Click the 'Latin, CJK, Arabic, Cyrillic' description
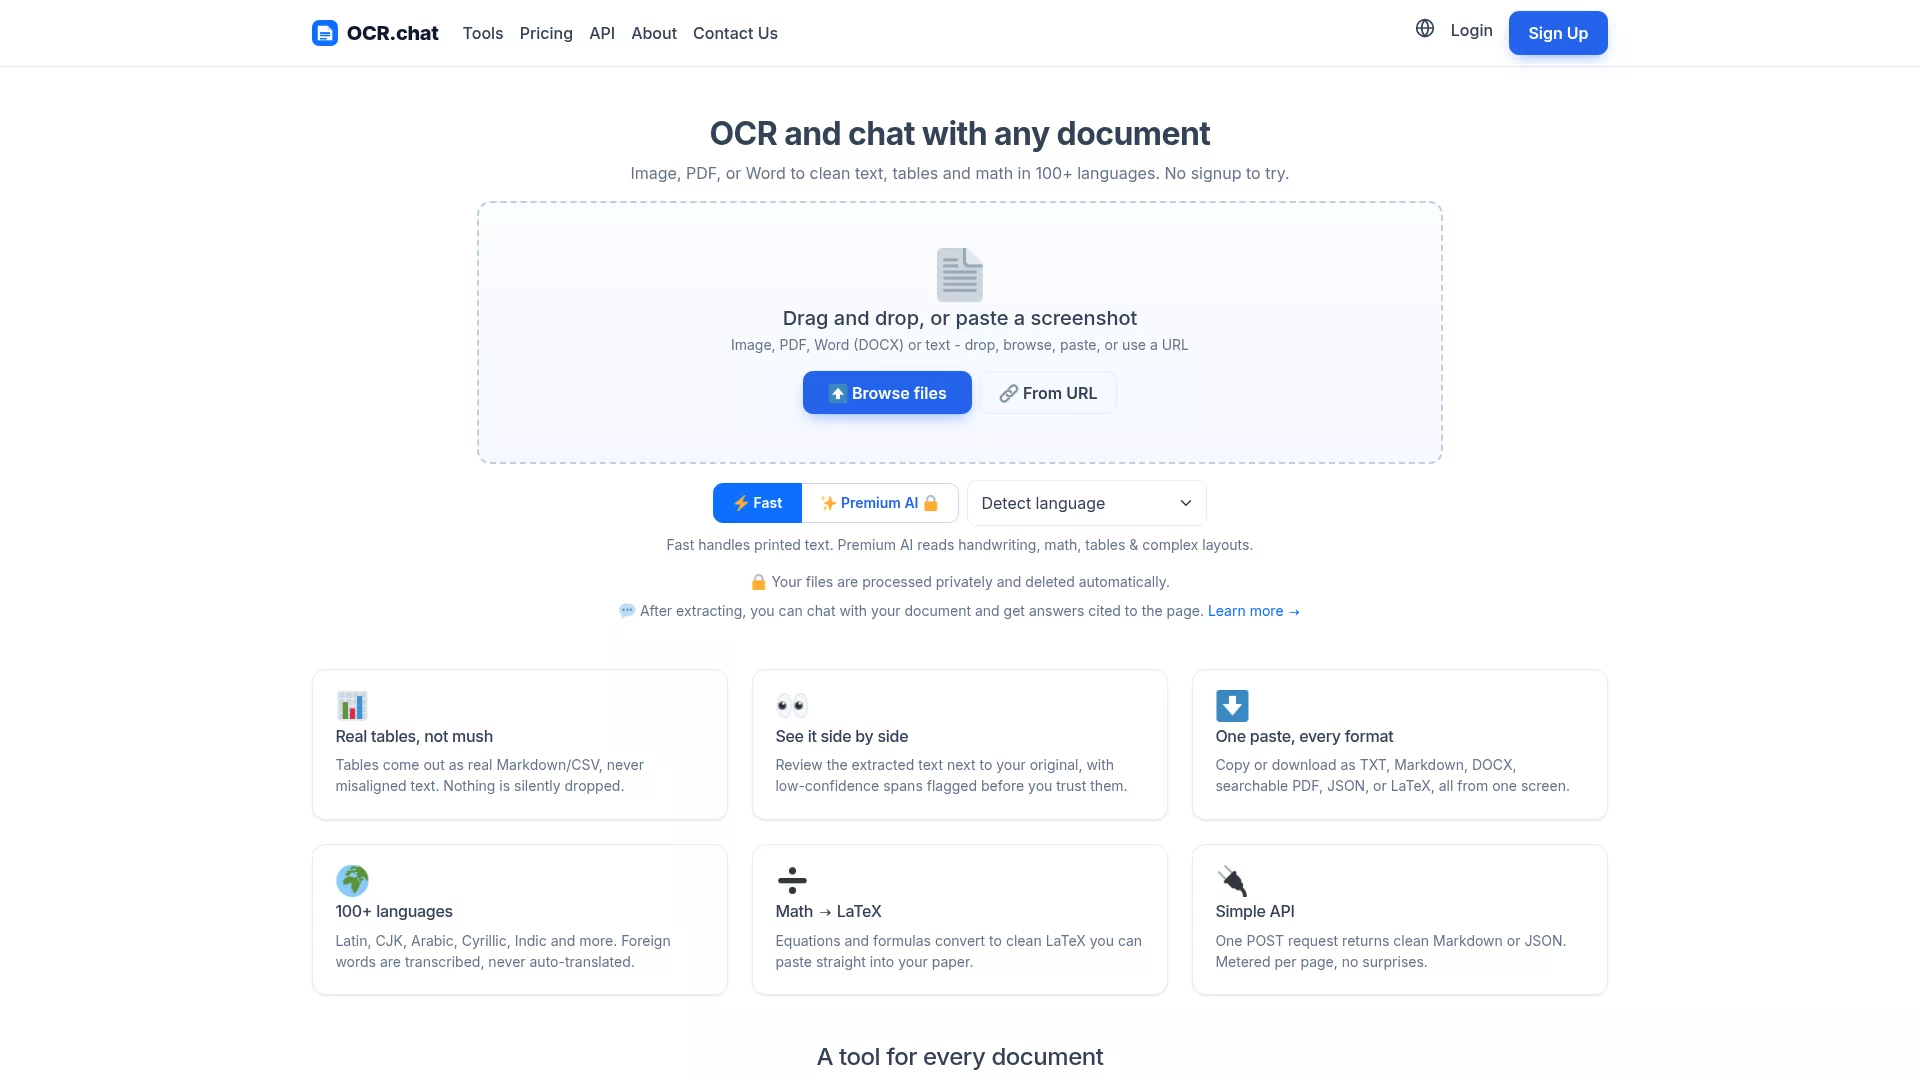 503,951
